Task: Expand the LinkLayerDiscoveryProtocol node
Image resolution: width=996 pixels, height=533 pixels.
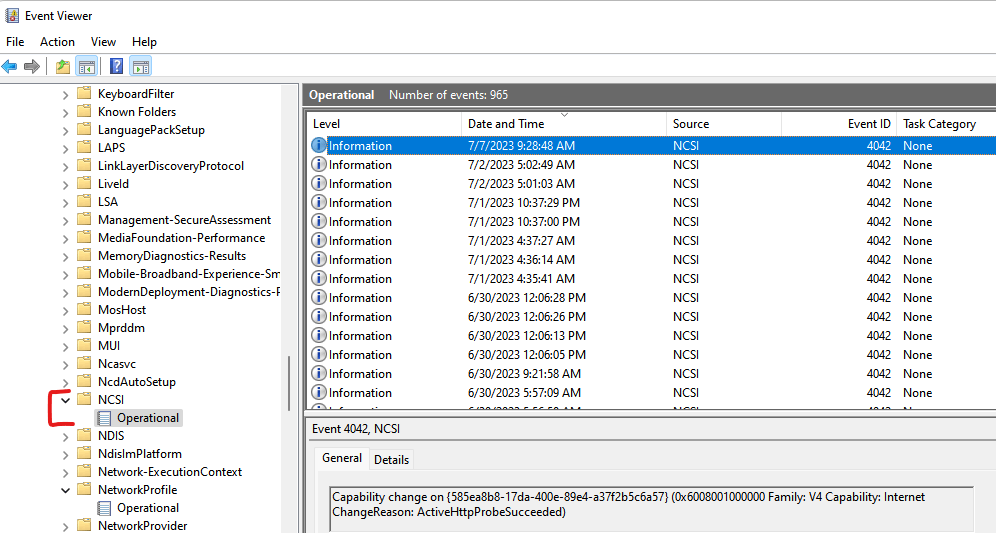Action: (65, 167)
